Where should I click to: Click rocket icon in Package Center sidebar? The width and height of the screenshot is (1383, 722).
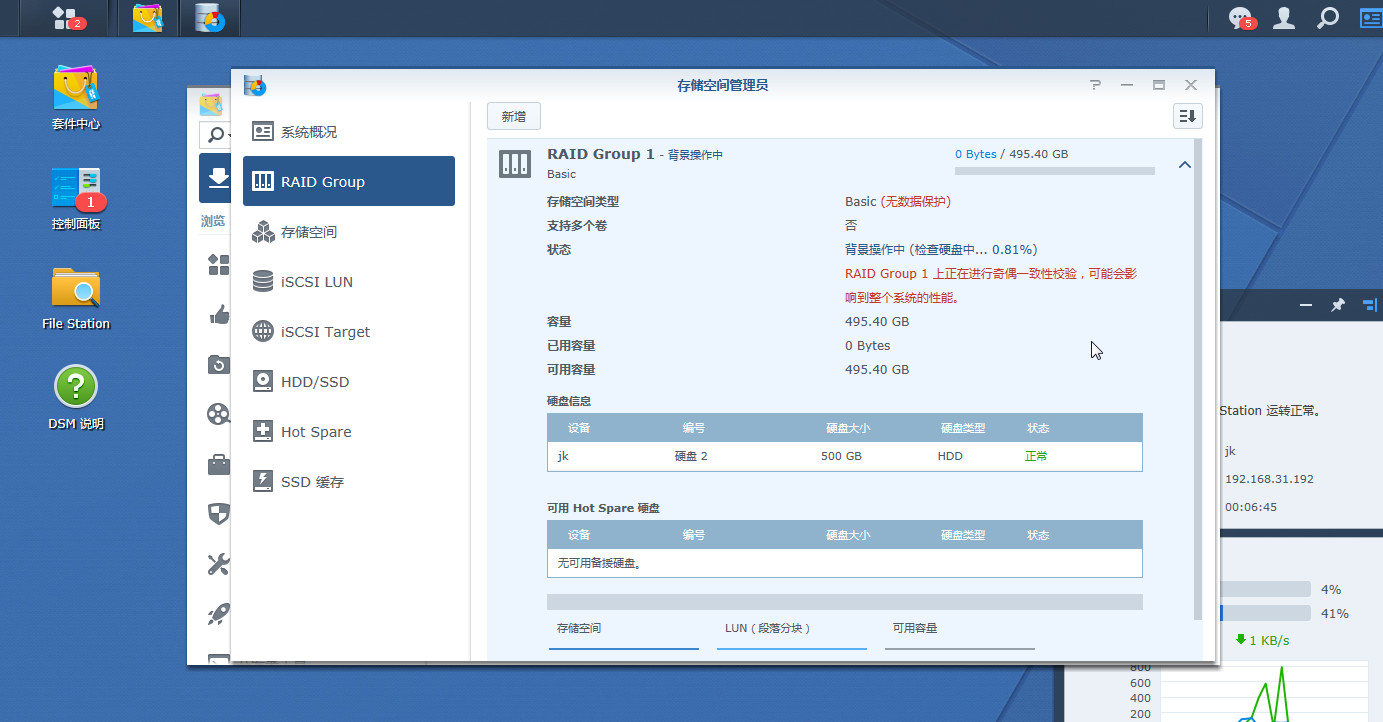[x=219, y=613]
